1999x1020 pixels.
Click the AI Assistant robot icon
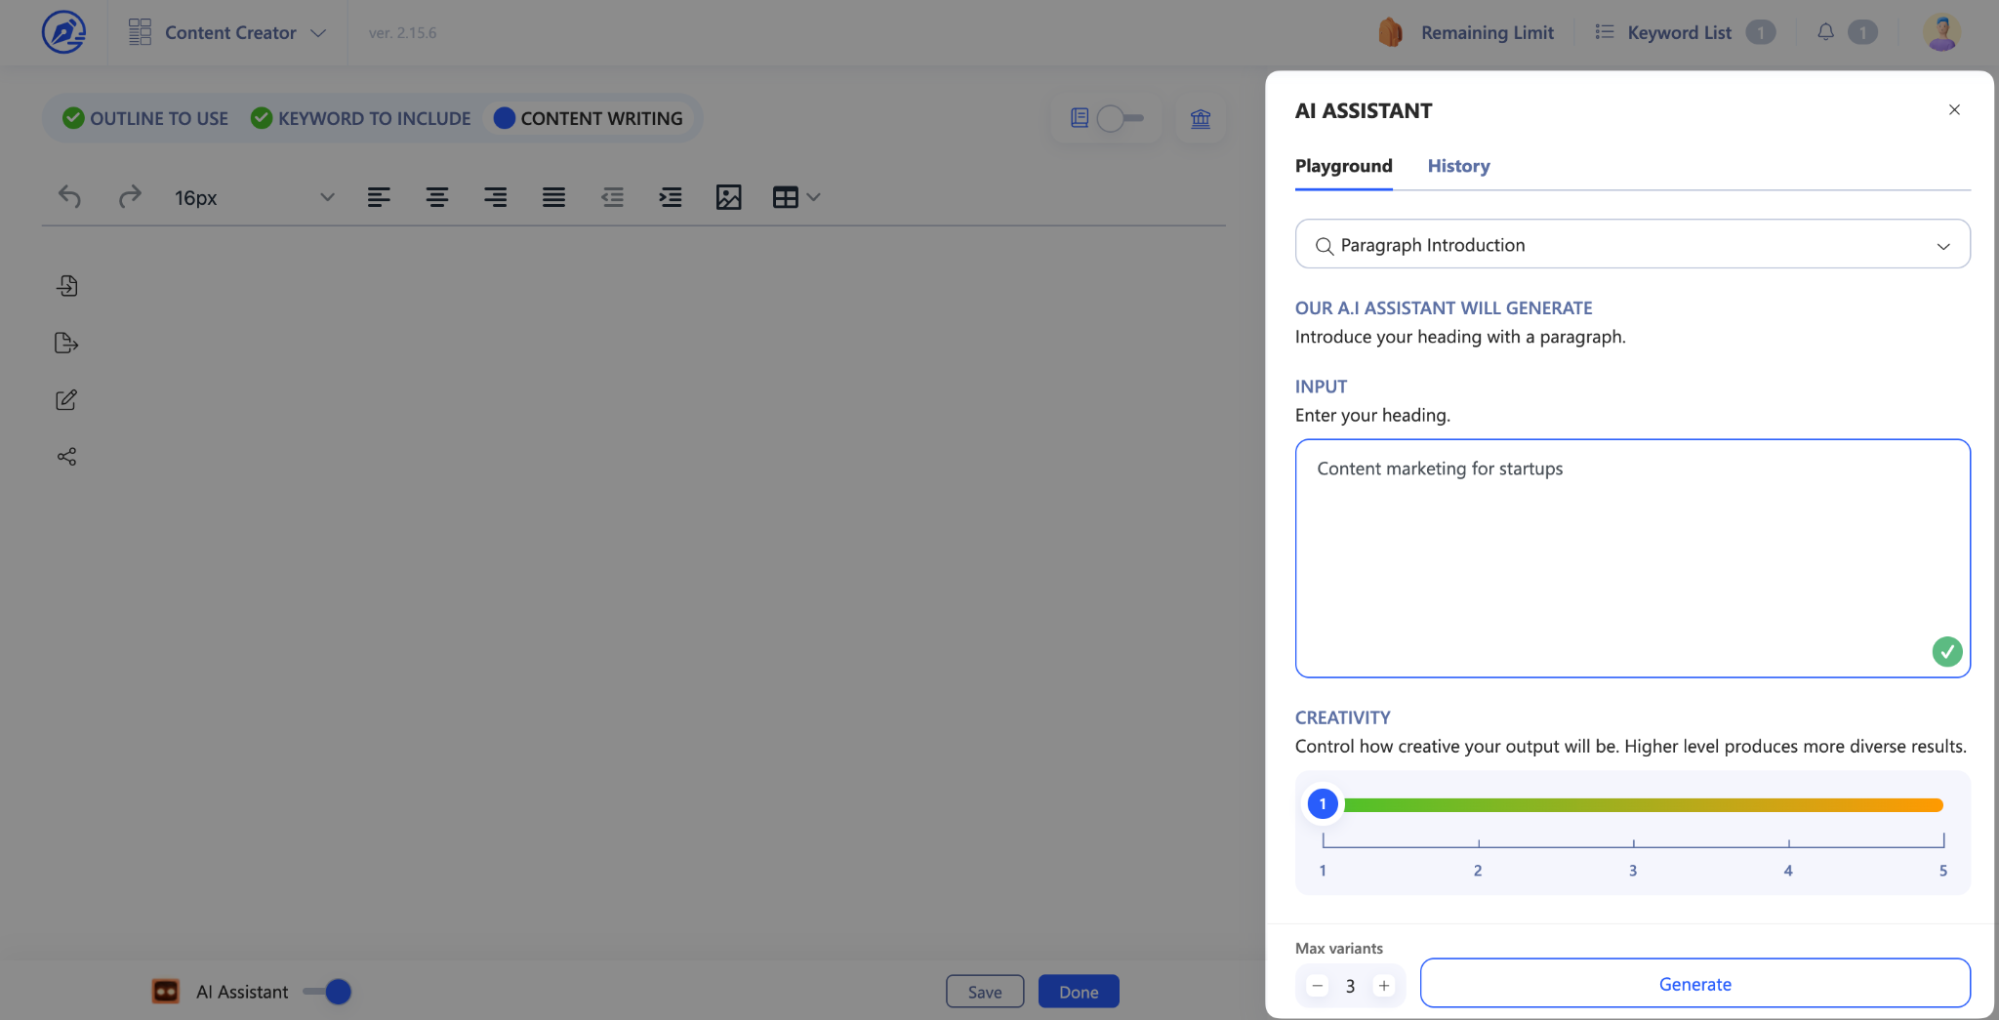(165, 991)
